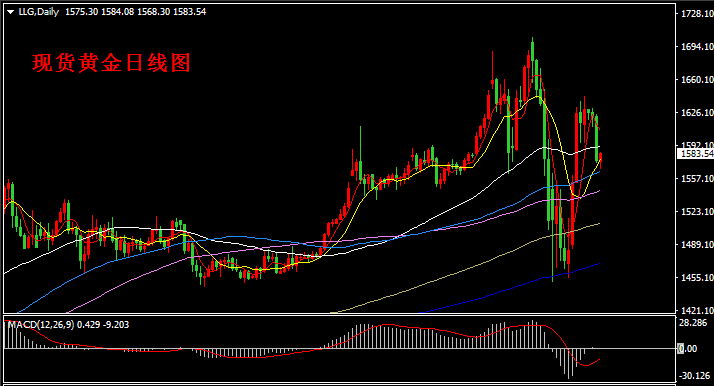Select the MACD scale value 28.286

[x=694, y=323]
